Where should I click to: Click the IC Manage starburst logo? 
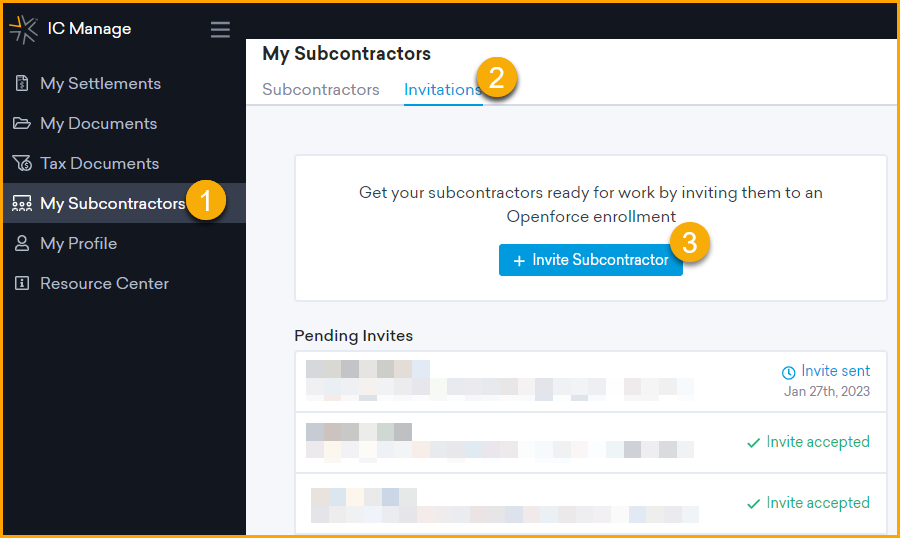point(24,29)
